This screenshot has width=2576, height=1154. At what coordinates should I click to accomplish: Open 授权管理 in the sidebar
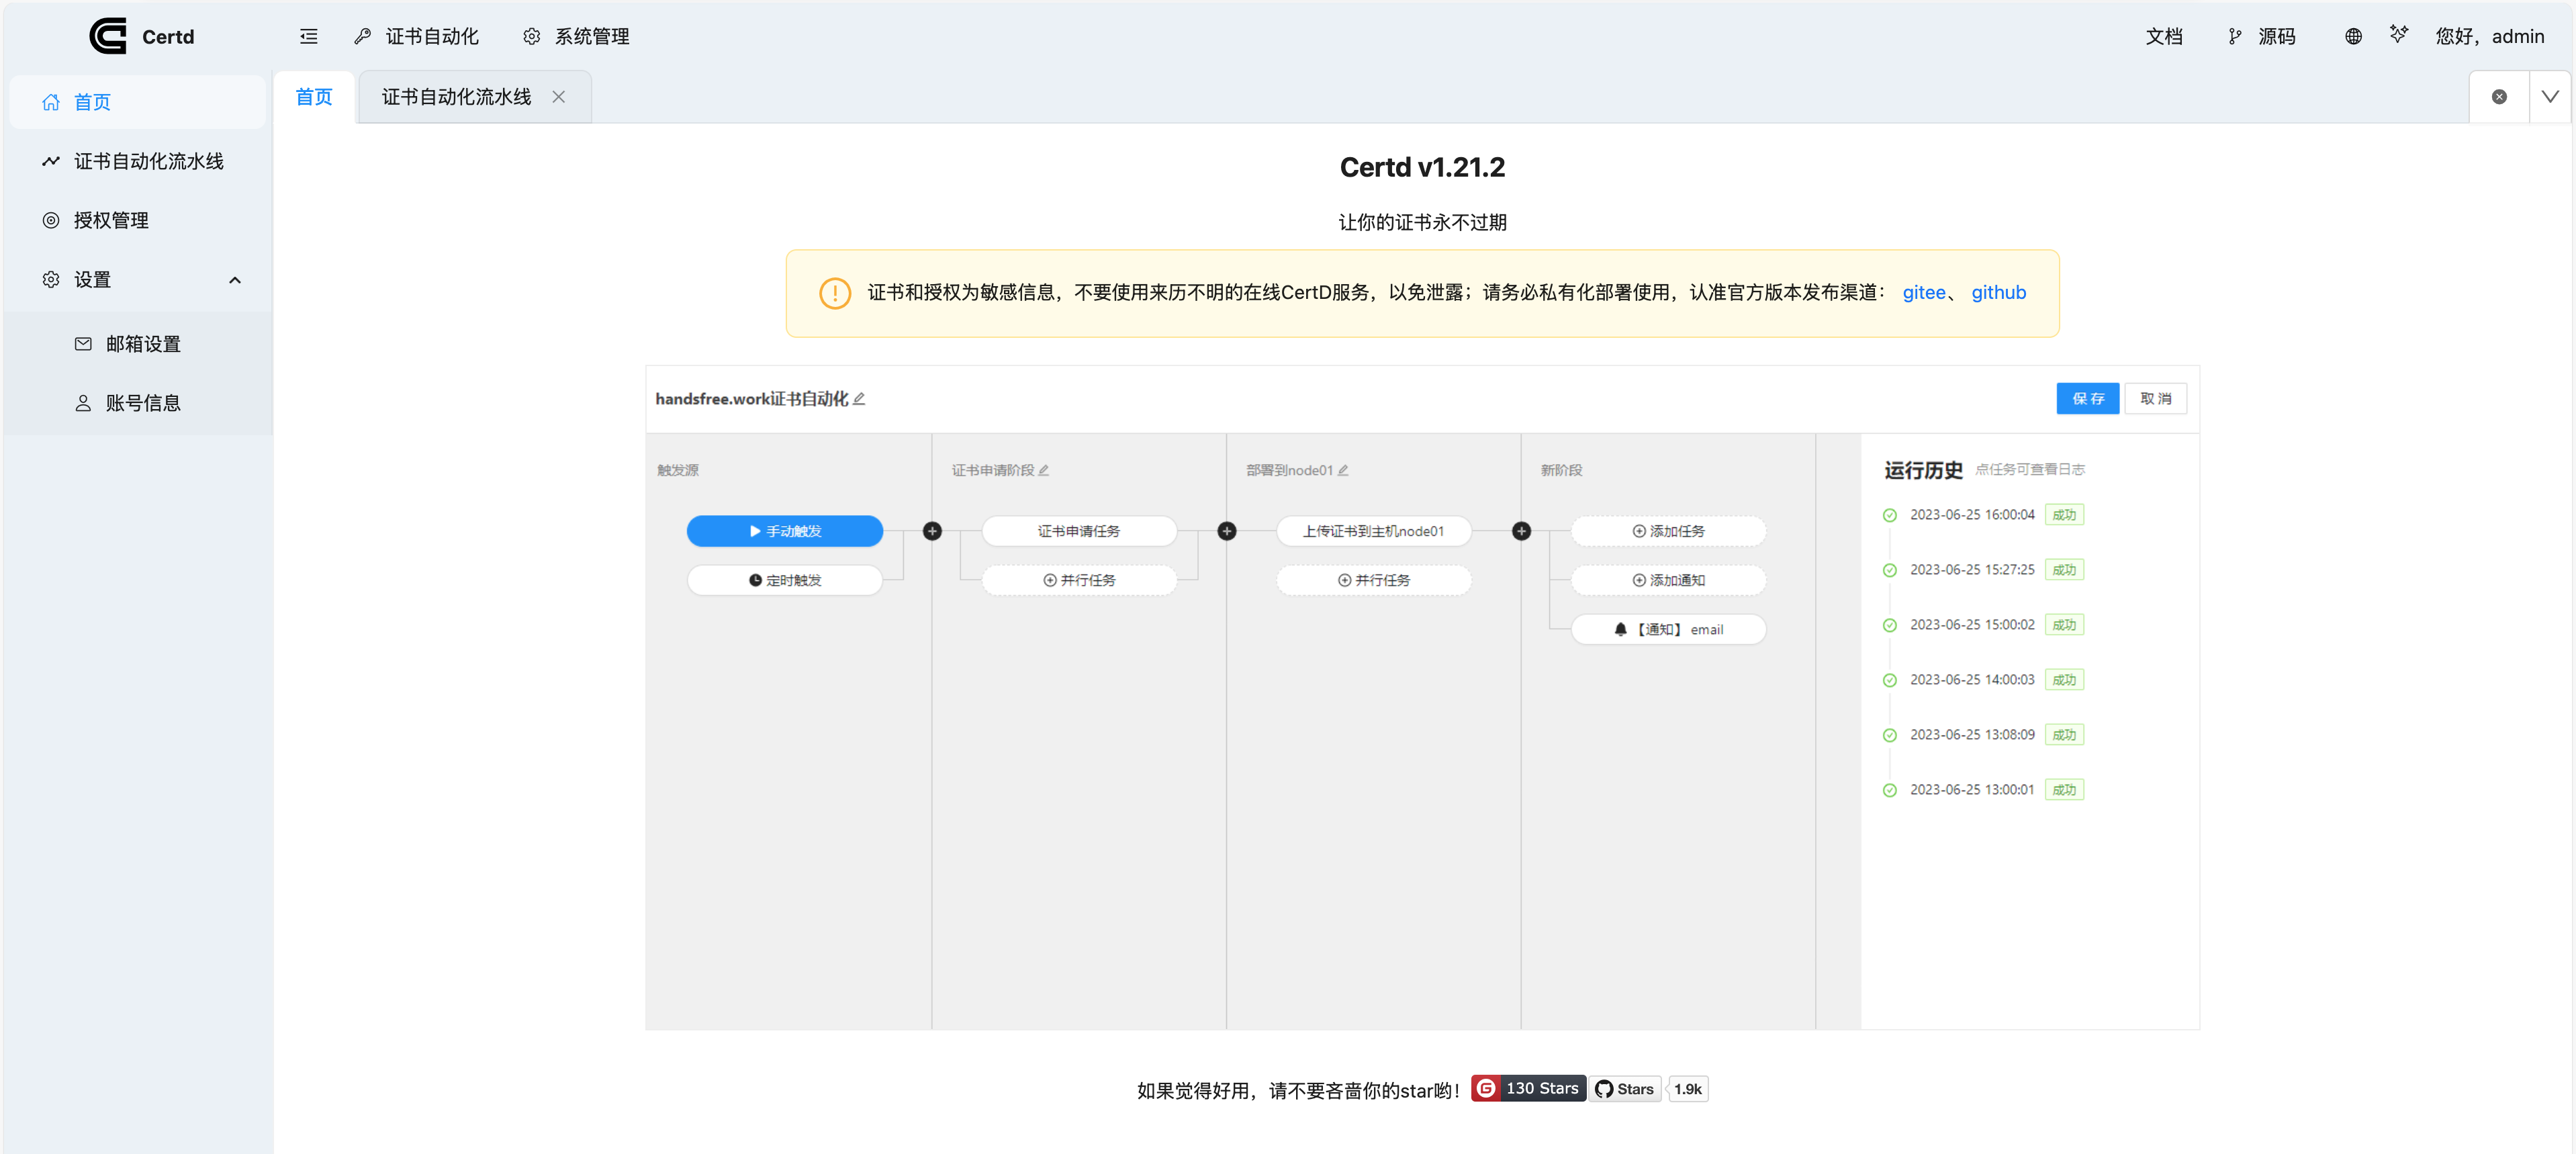137,220
